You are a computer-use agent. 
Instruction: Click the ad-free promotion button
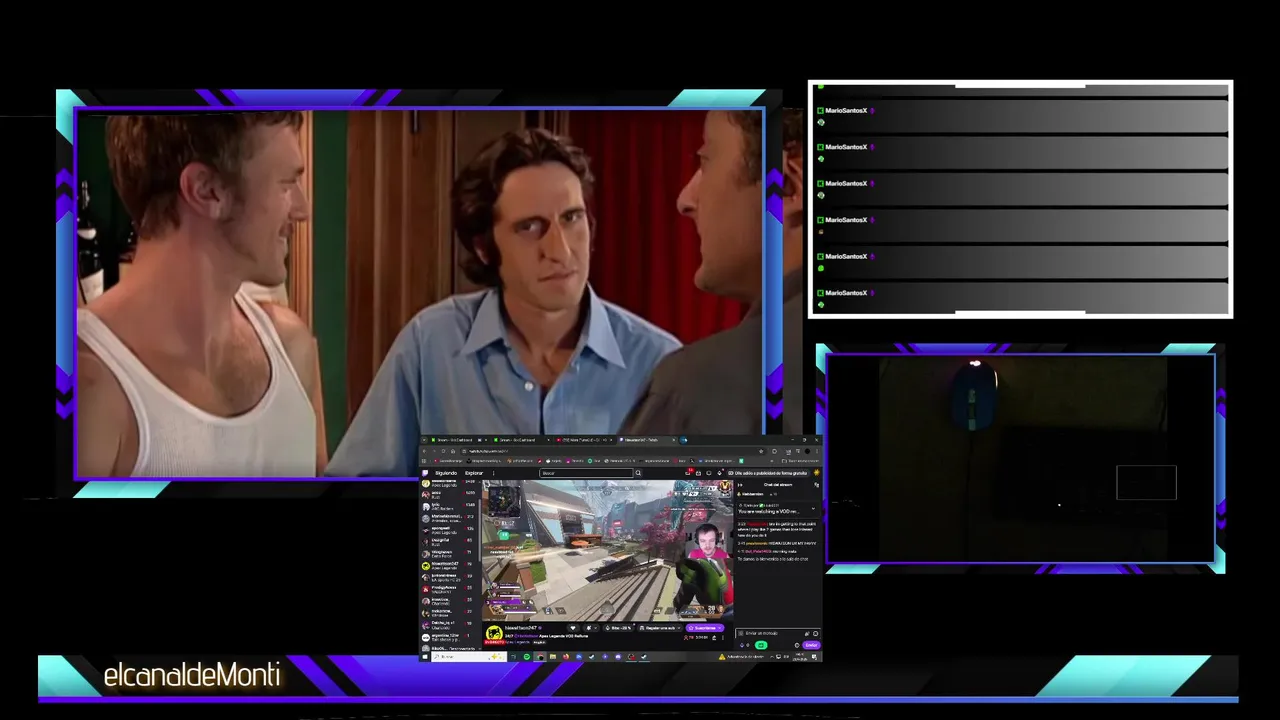[x=767, y=473]
